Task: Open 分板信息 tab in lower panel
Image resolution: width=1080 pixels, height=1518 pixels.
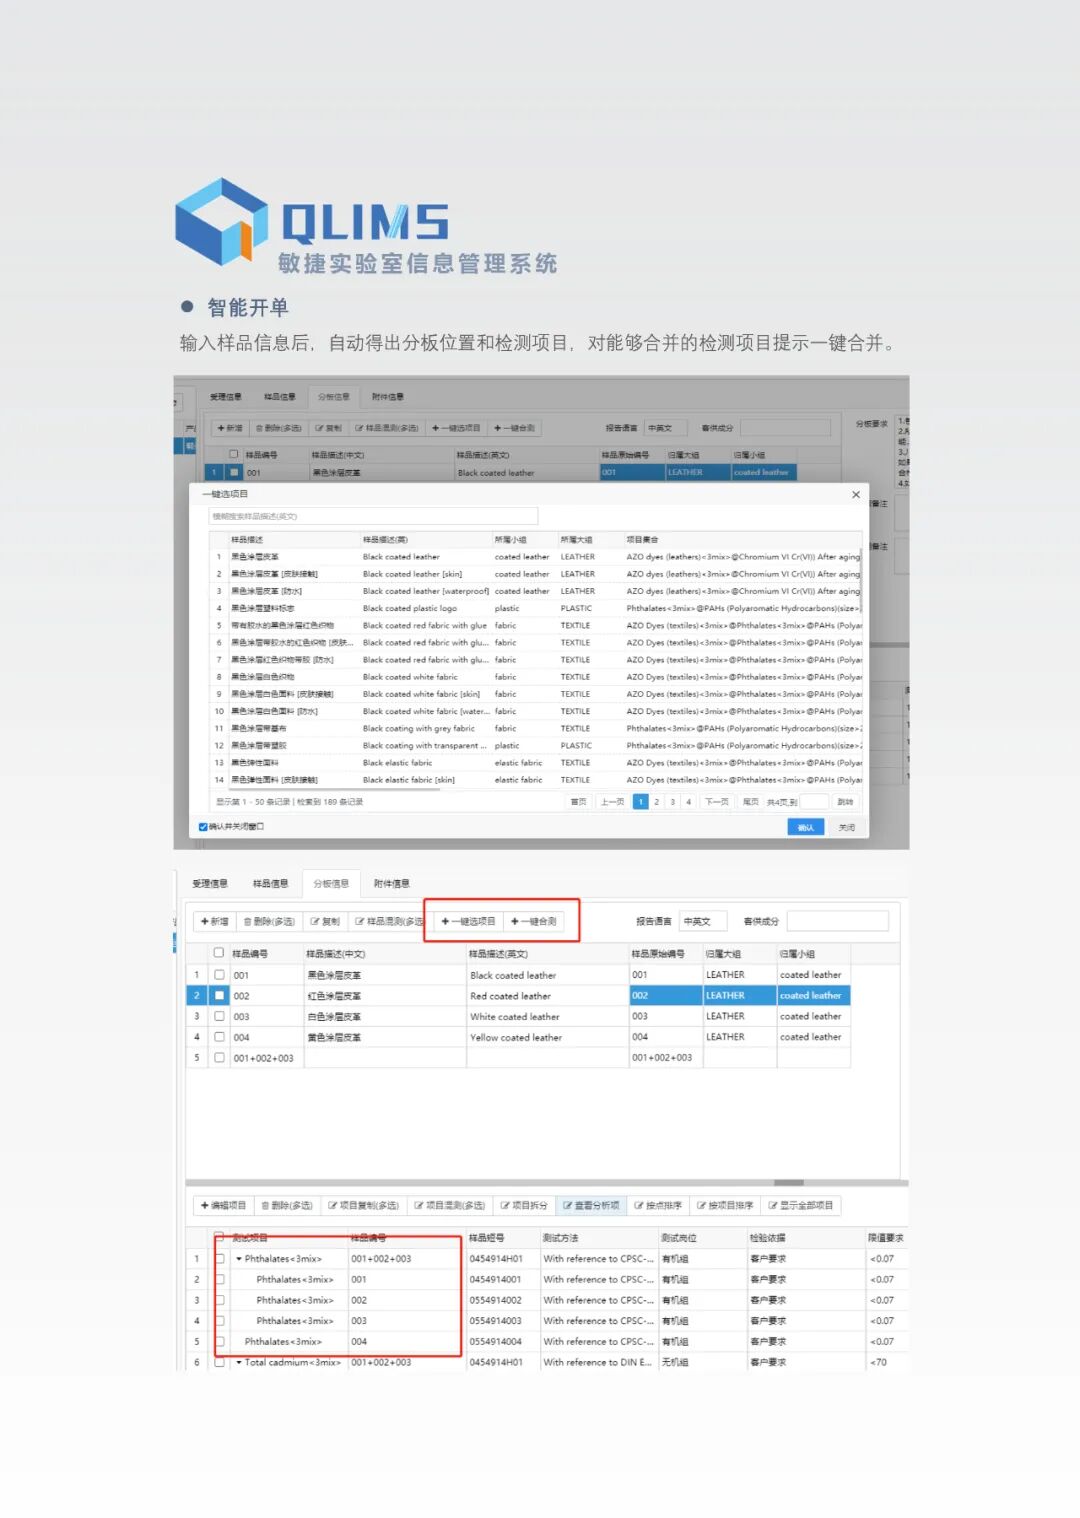Action: pyautogui.click(x=331, y=884)
